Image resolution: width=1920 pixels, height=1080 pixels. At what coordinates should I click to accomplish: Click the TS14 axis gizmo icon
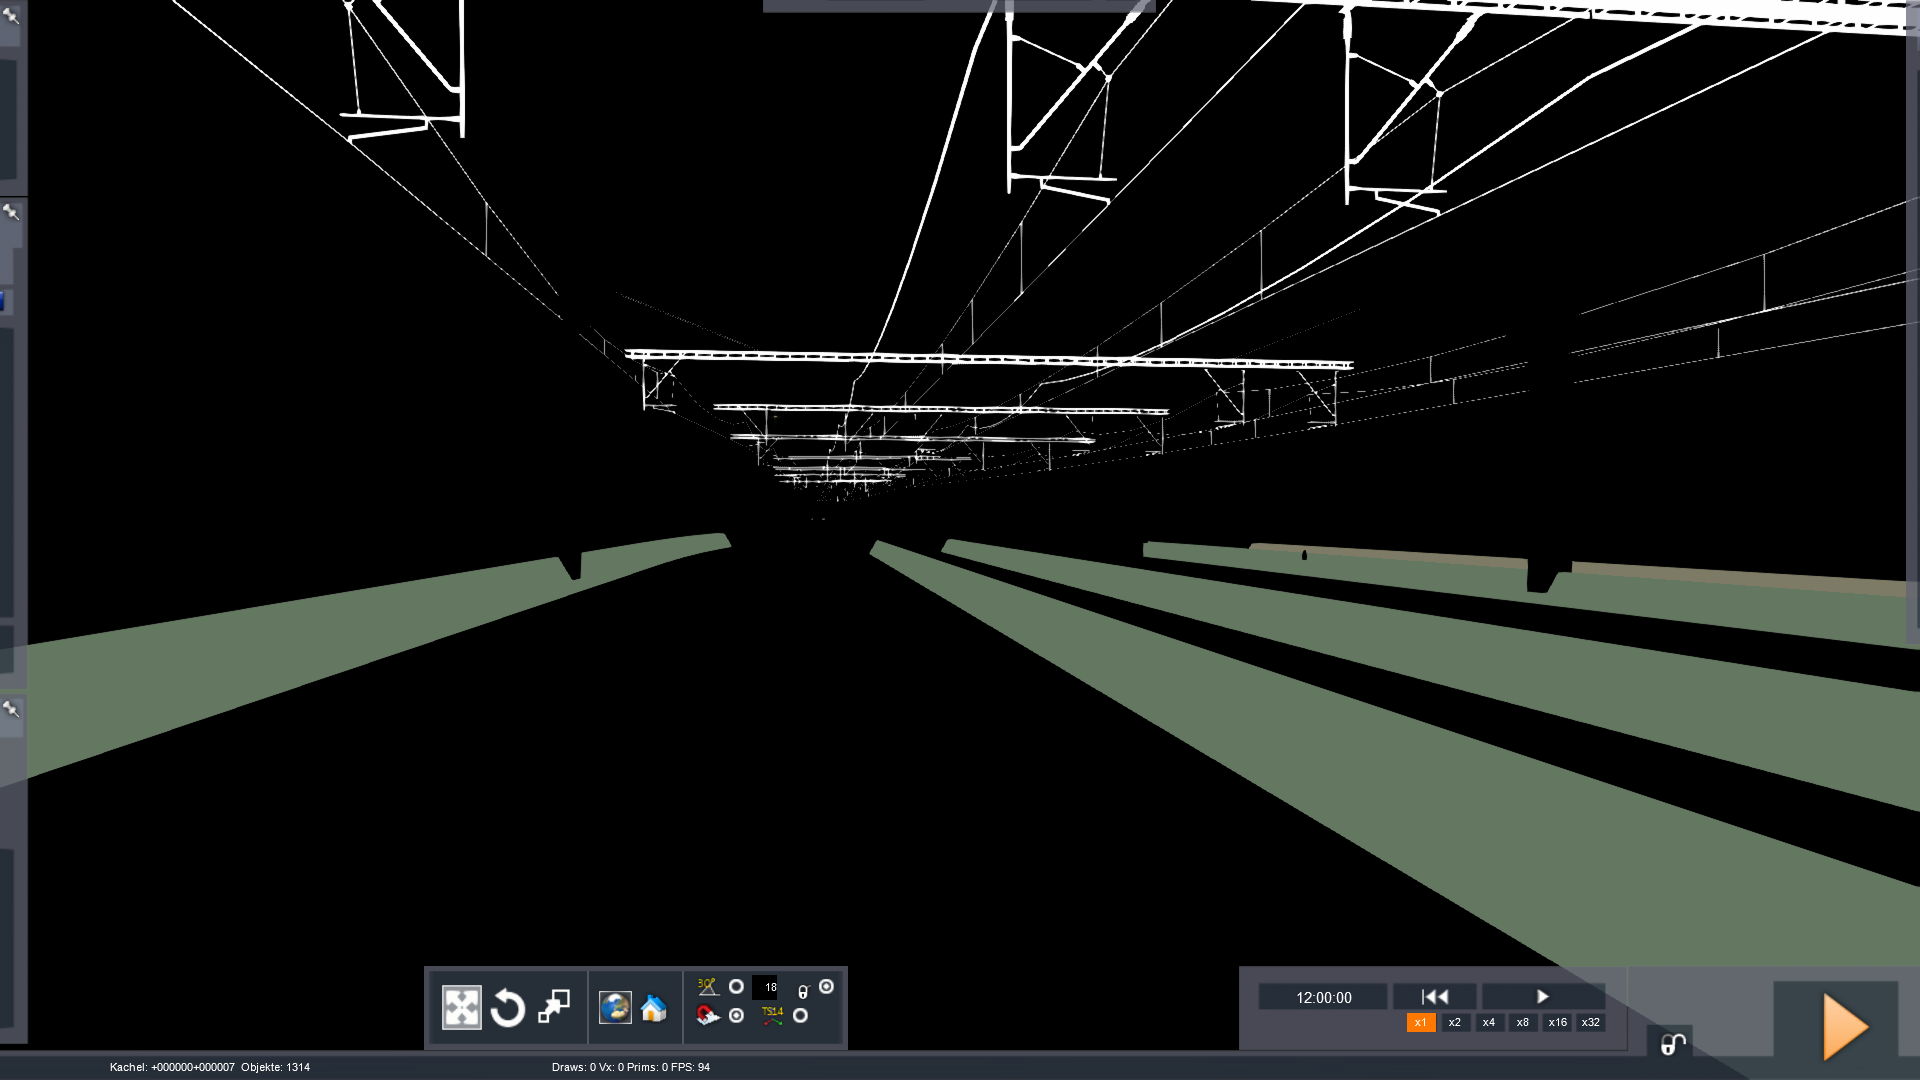(x=772, y=1016)
